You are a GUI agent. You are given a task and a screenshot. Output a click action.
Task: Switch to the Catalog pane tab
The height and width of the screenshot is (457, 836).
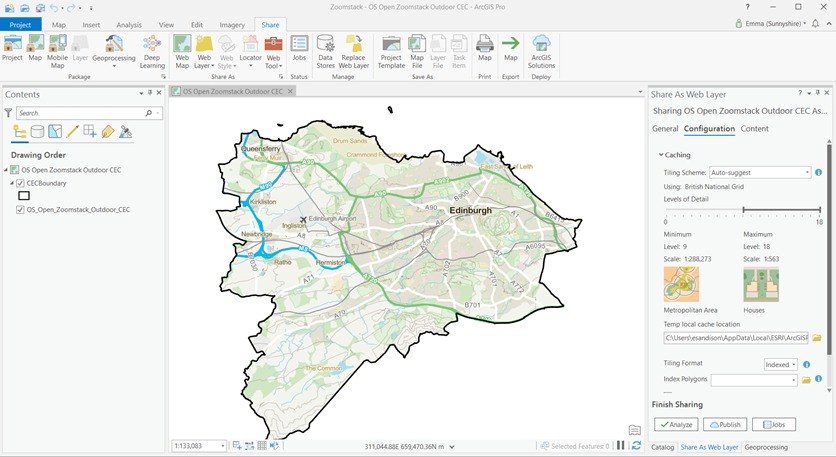tap(663, 447)
